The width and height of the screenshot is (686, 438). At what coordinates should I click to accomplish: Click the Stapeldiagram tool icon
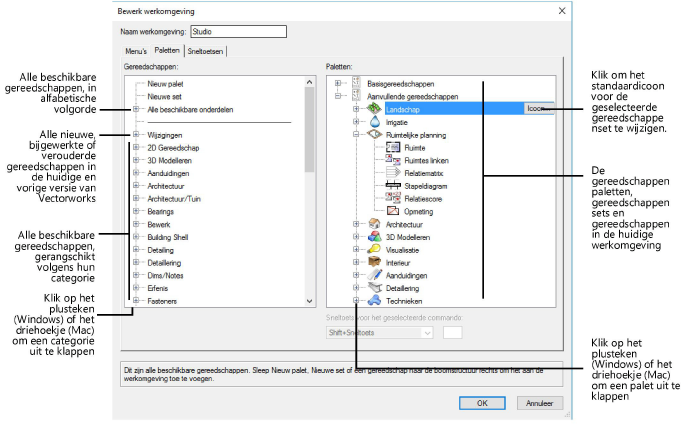392,185
